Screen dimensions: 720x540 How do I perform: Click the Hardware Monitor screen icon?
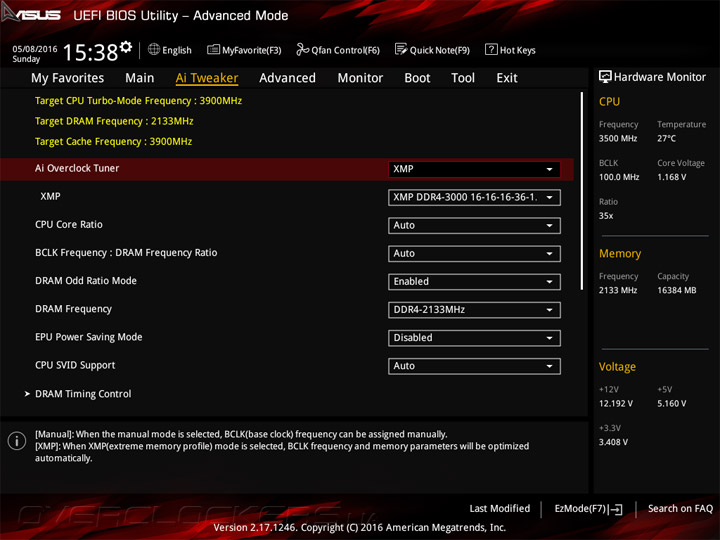605,77
